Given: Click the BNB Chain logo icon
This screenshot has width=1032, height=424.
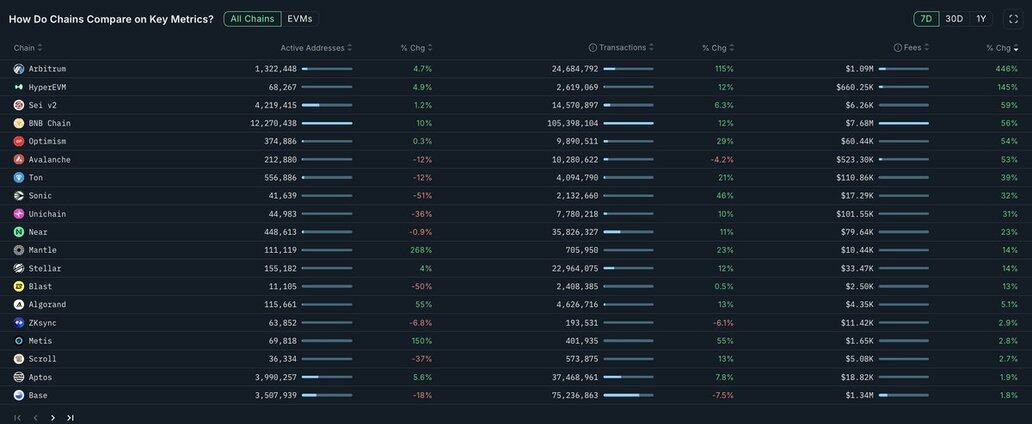Looking at the screenshot, I should (x=19, y=123).
